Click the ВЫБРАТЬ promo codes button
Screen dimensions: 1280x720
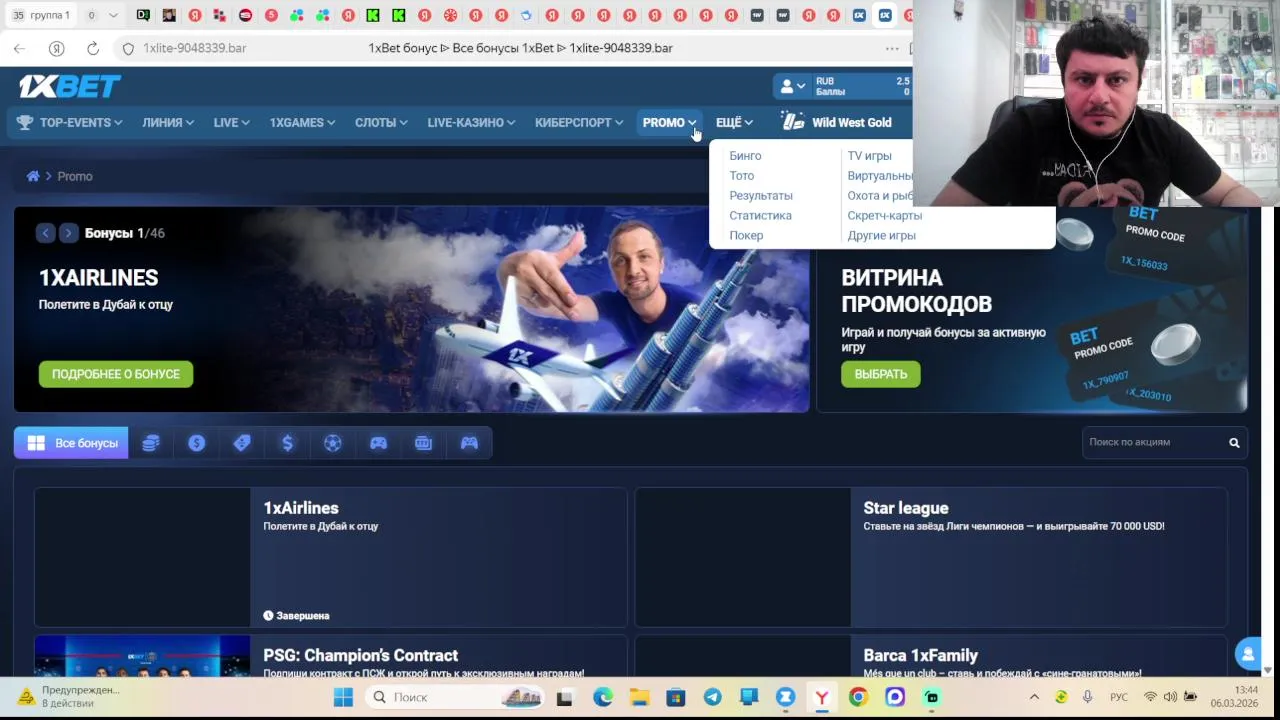pyautogui.click(x=881, y=374)
